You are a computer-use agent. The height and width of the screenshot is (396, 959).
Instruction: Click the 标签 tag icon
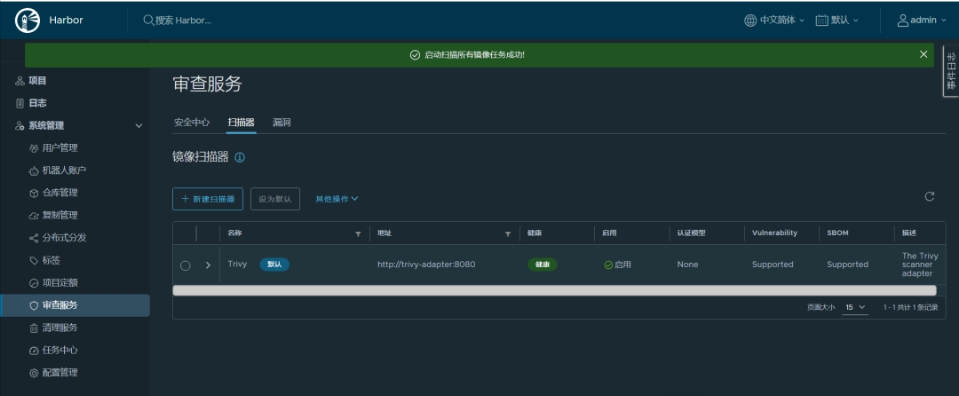point(34,260)
